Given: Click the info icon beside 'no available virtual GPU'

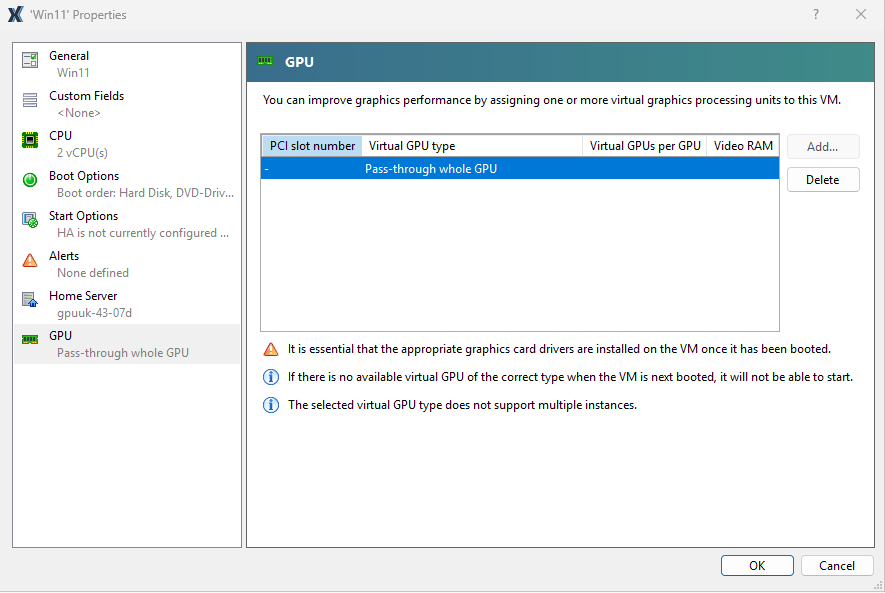Looking at the screenshot, I should (x=271, y=377).
